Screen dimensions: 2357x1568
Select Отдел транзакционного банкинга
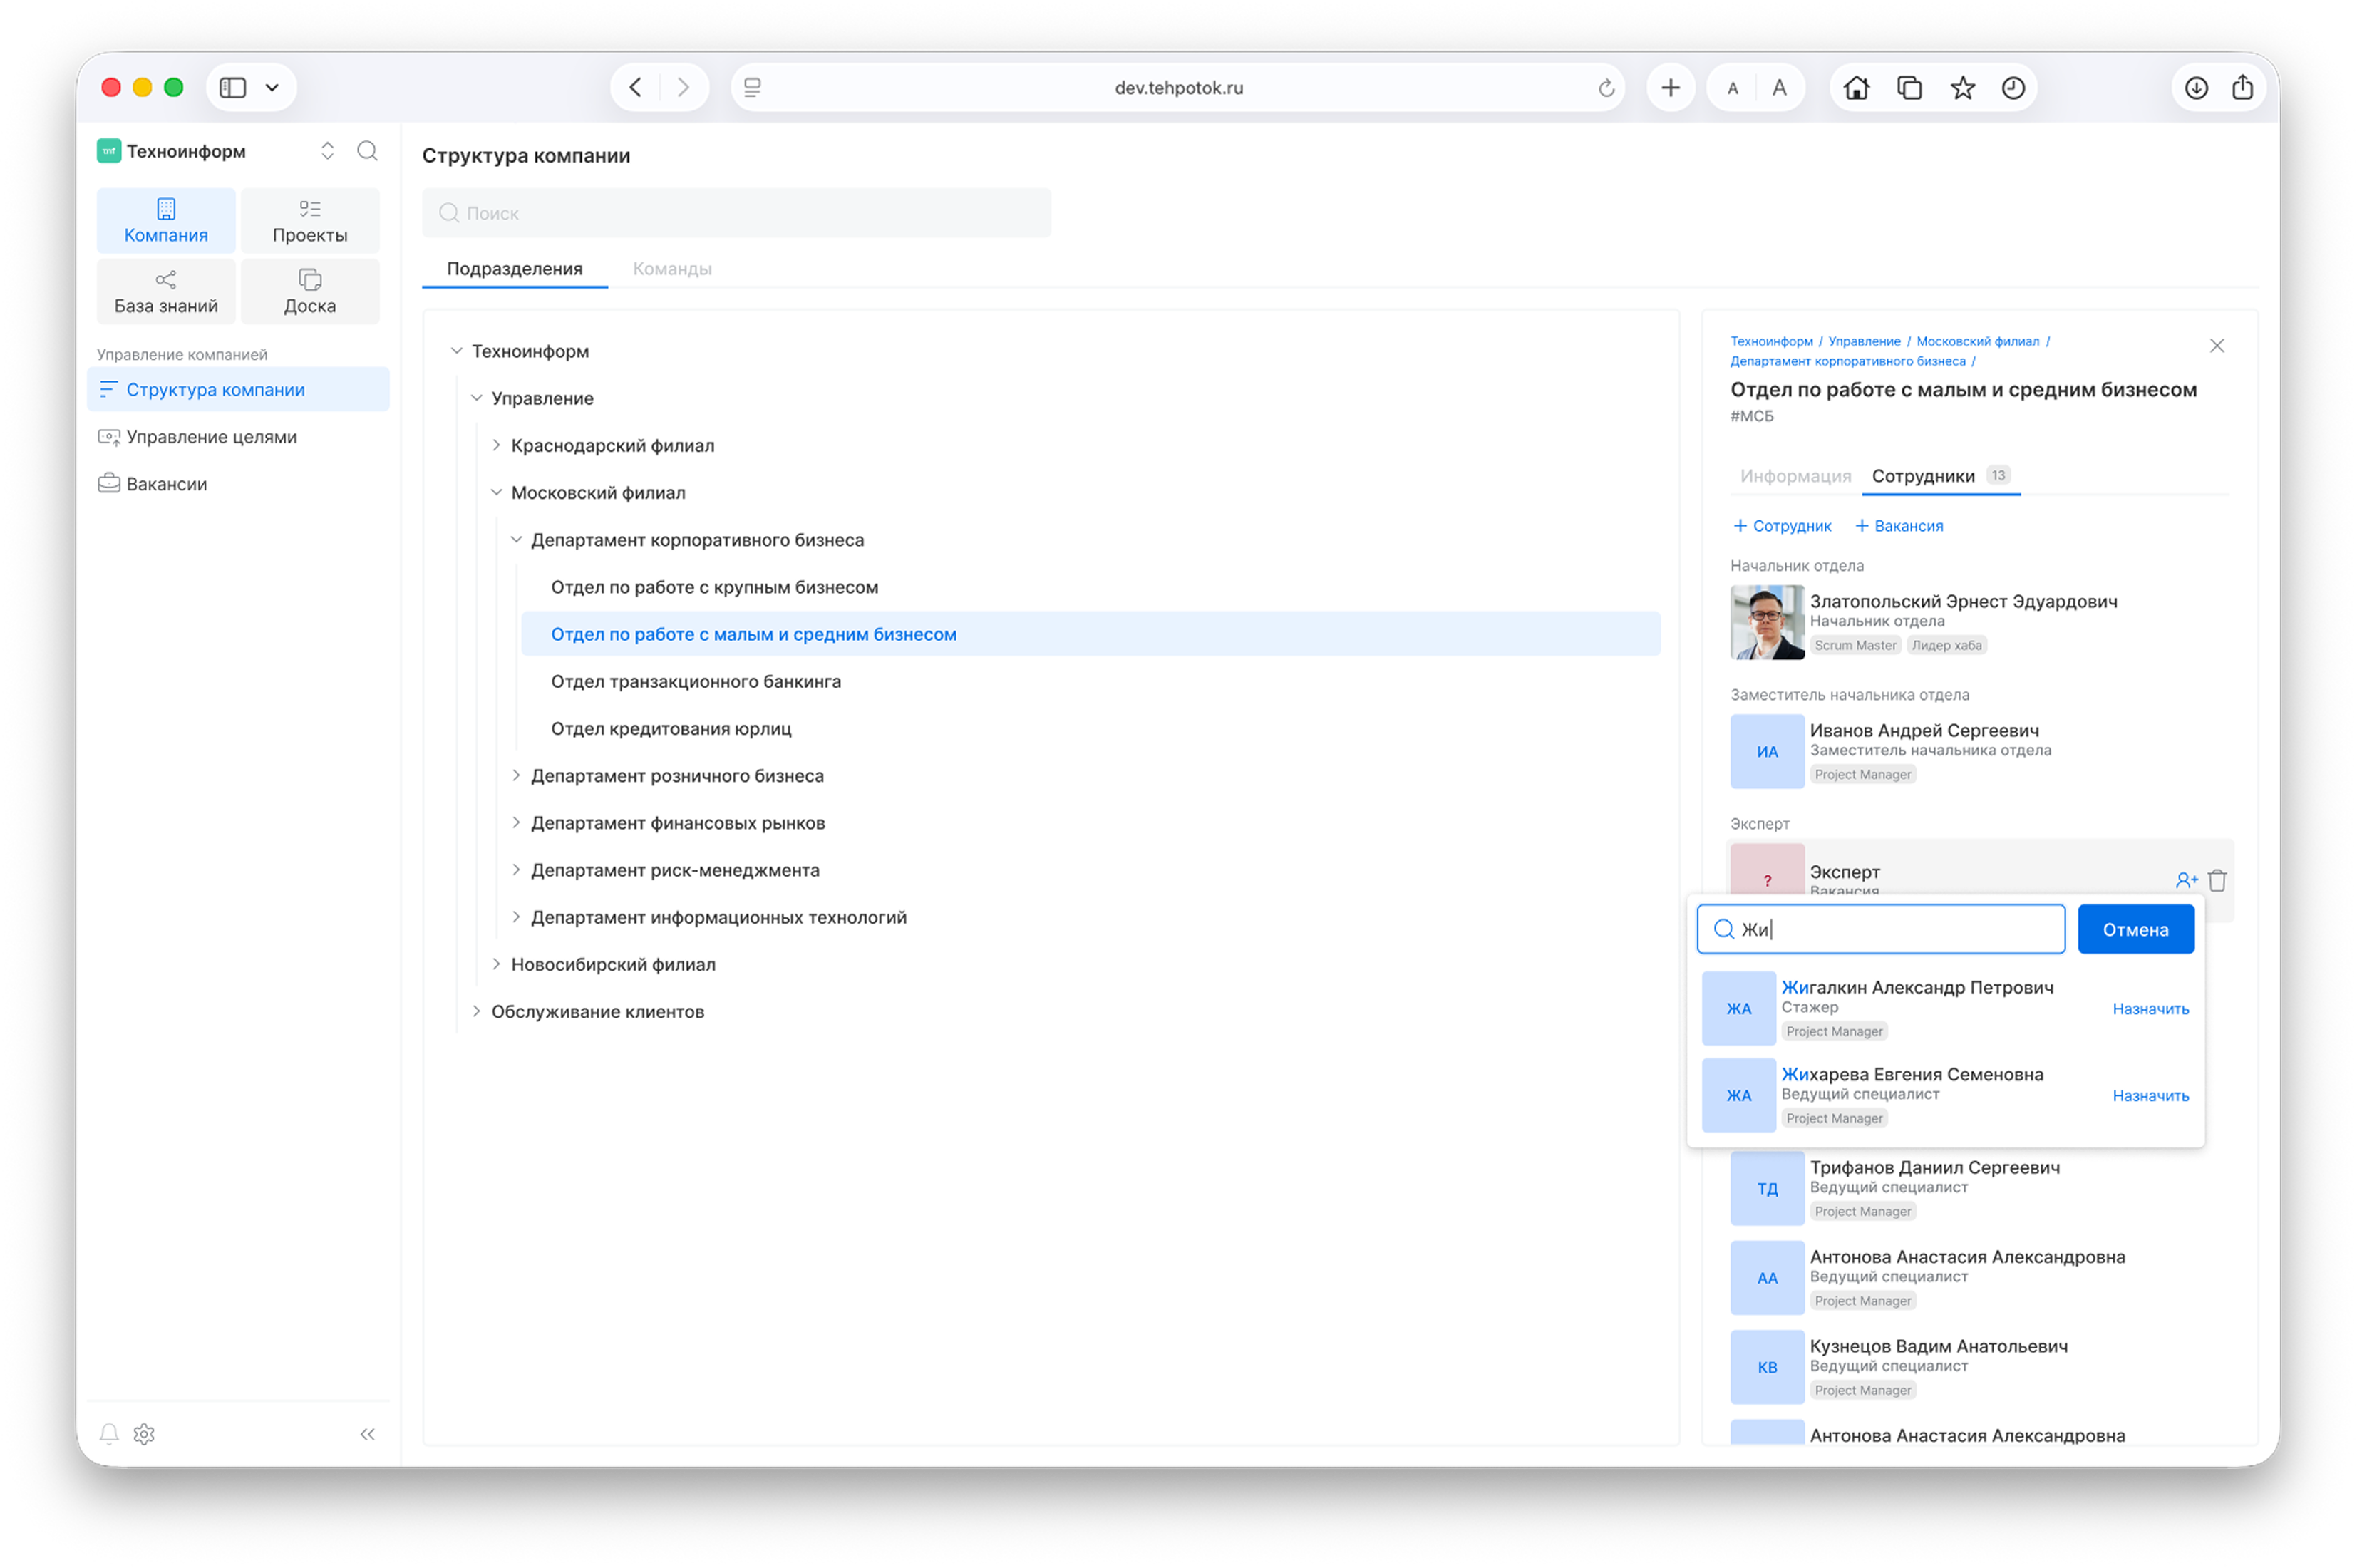(695, 681)
